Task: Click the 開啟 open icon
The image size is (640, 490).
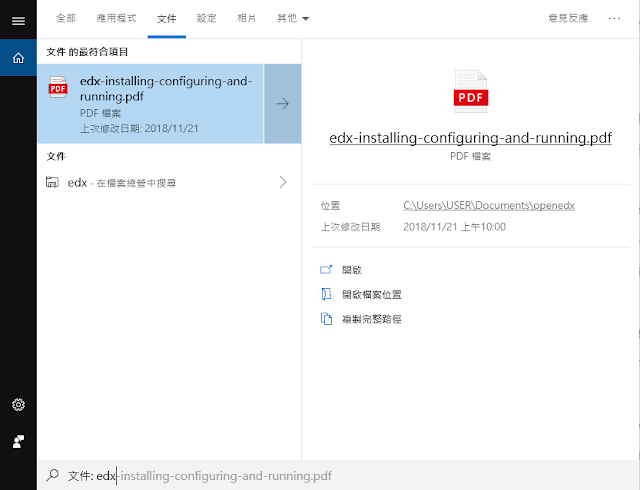Action: point(326,270)
